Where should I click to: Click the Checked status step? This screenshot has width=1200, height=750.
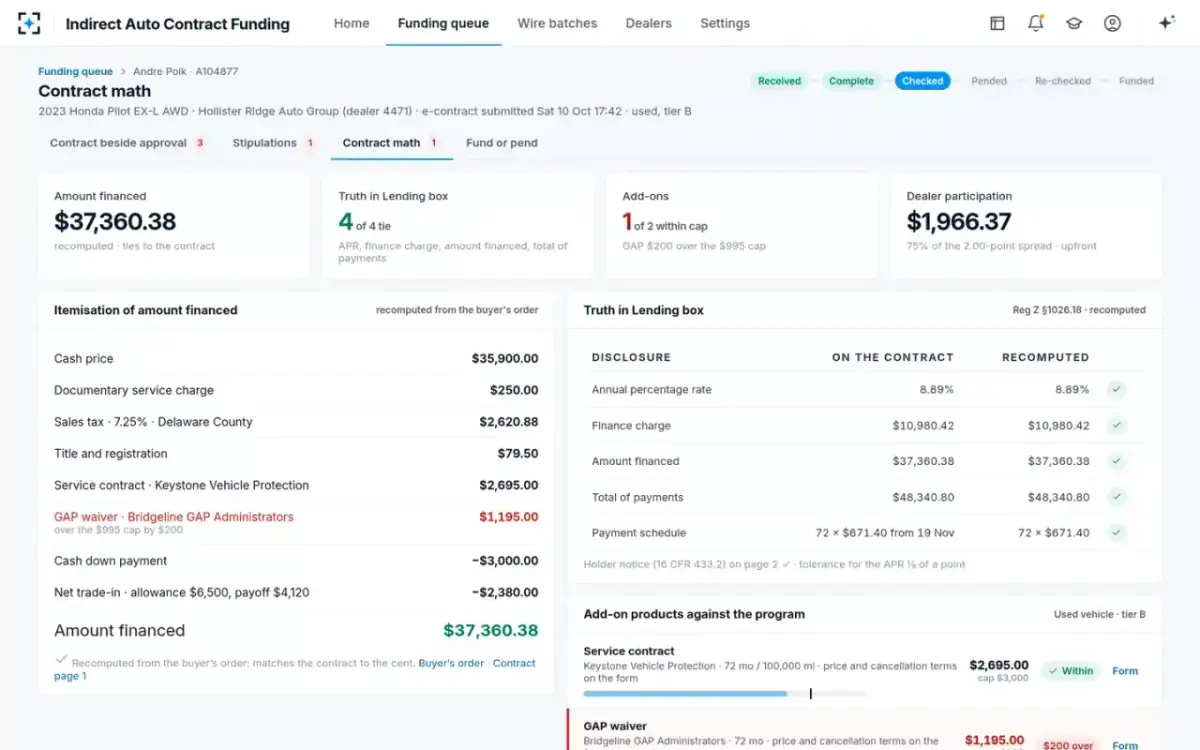(922, 81)
